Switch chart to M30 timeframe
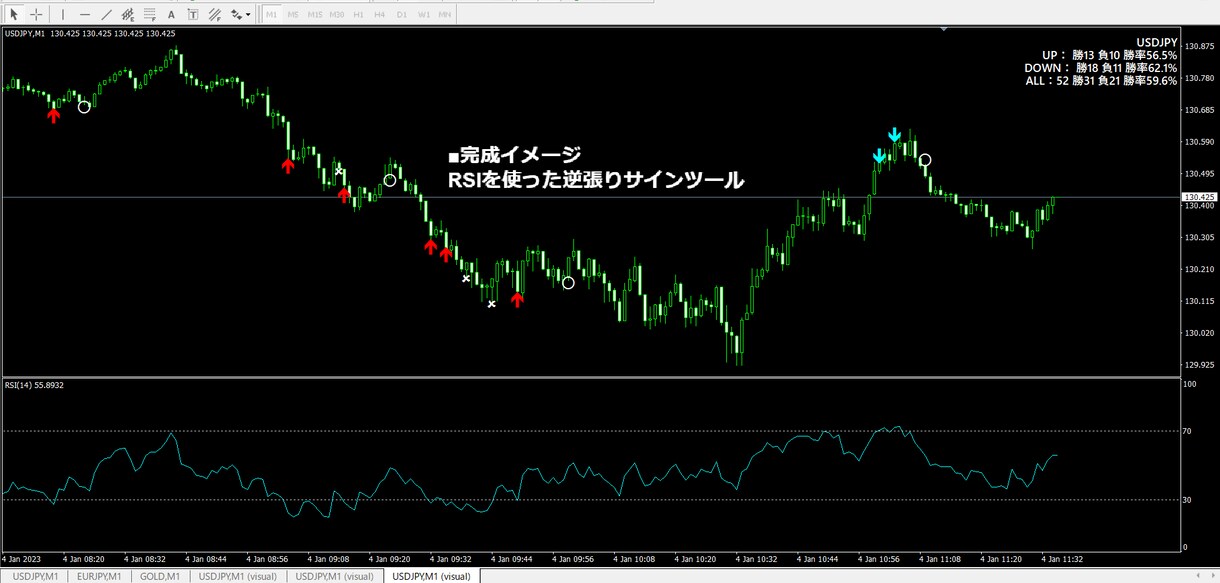This screenshot has height=583, width=1220. pos(338,15)
